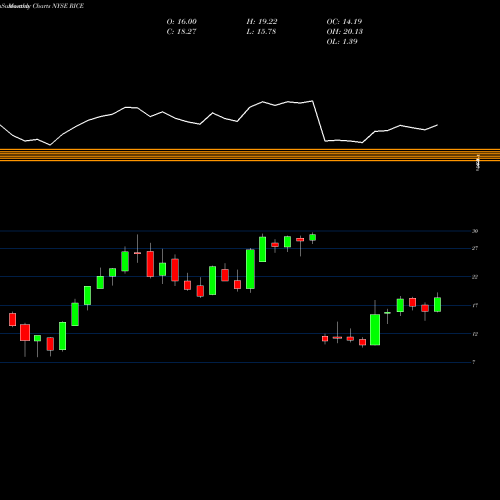Image resolution: width=500 pixels, height=500 pixels.
Task: Click the price axis label 27
Action: [x=475, y=248]
